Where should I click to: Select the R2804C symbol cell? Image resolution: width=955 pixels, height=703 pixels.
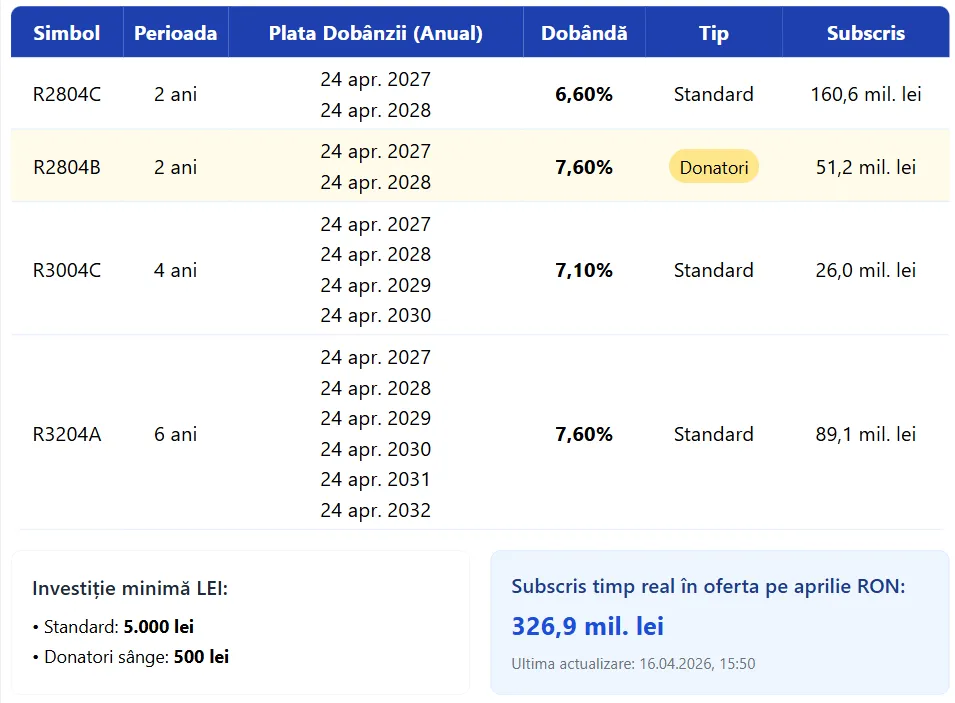67,95
